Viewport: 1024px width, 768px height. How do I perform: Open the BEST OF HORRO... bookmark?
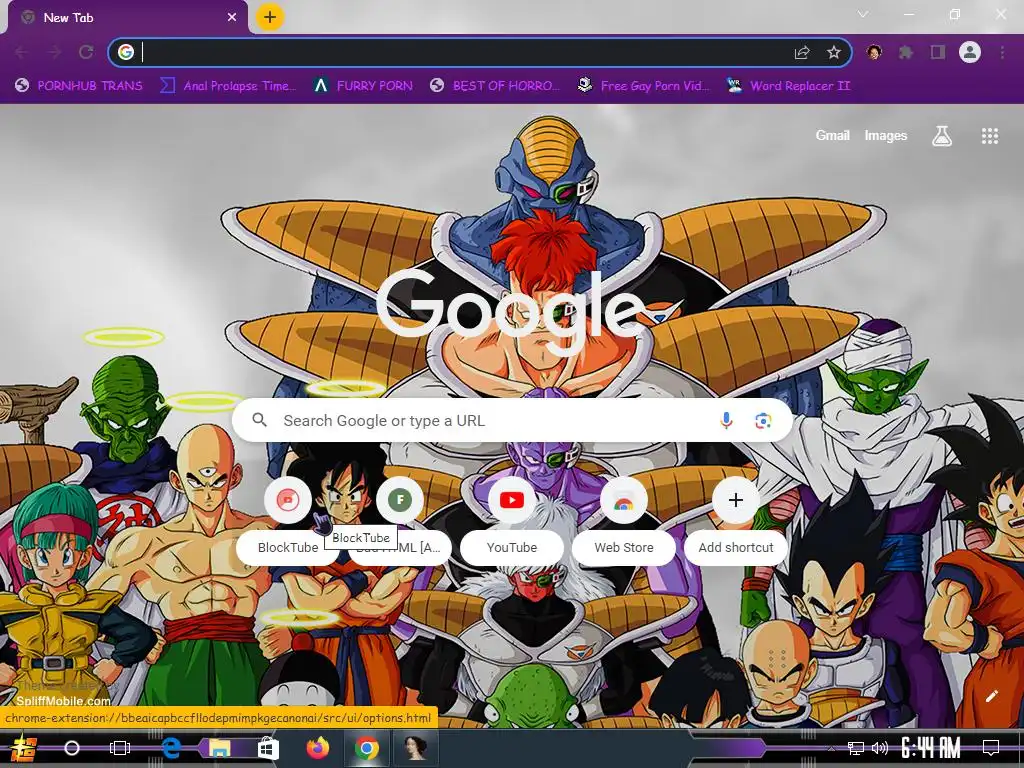pos(495,86)
